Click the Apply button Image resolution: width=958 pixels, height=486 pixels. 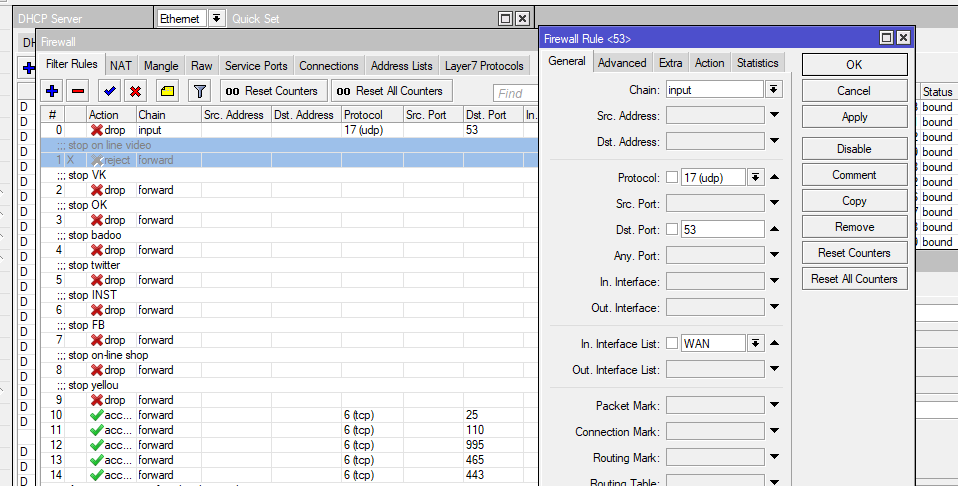click(x=854, y=117)
